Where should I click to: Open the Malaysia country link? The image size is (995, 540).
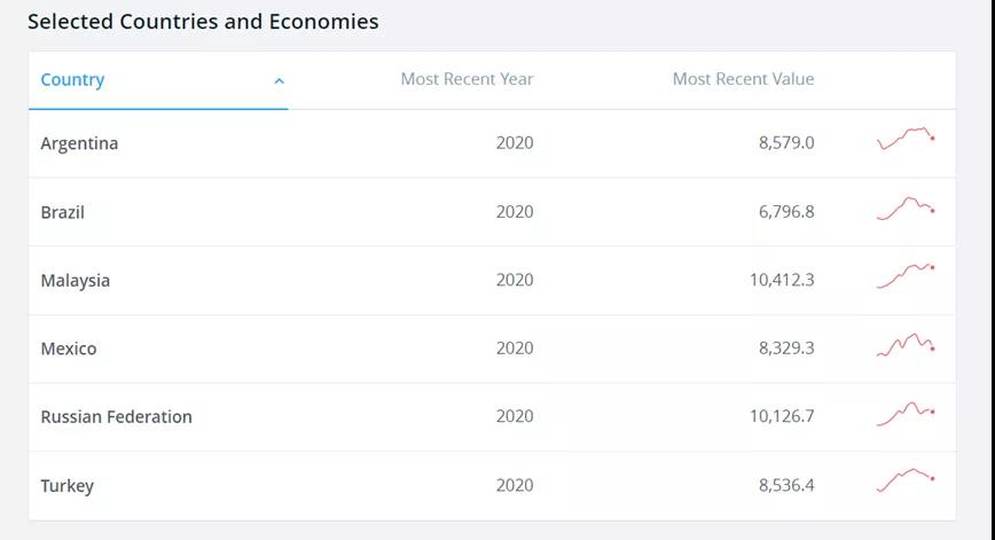pos(75,280)
